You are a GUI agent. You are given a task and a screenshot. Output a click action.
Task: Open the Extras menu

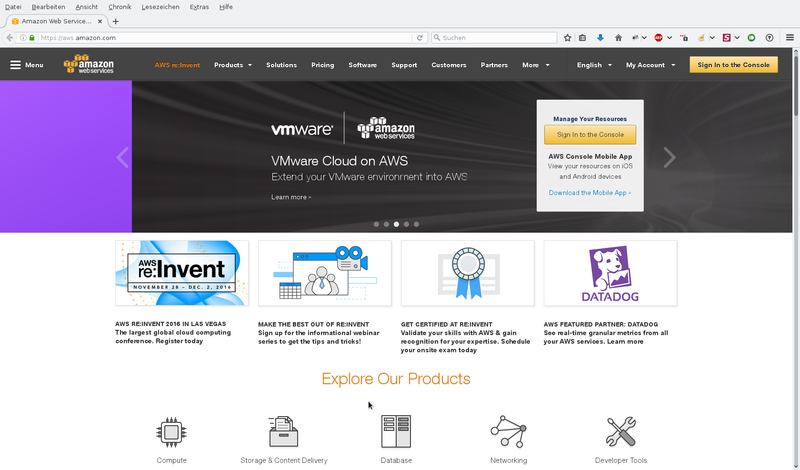[199, 7]
